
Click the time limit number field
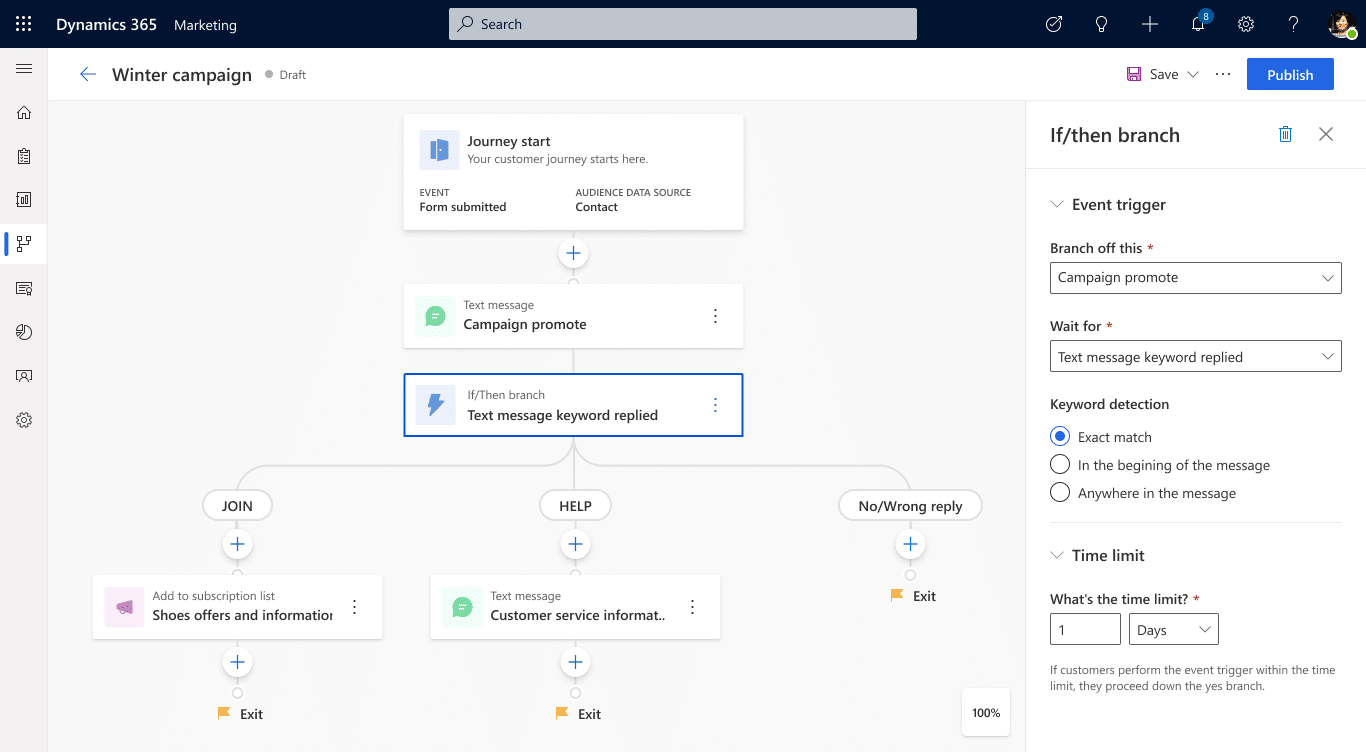[x=1085, y=630]
